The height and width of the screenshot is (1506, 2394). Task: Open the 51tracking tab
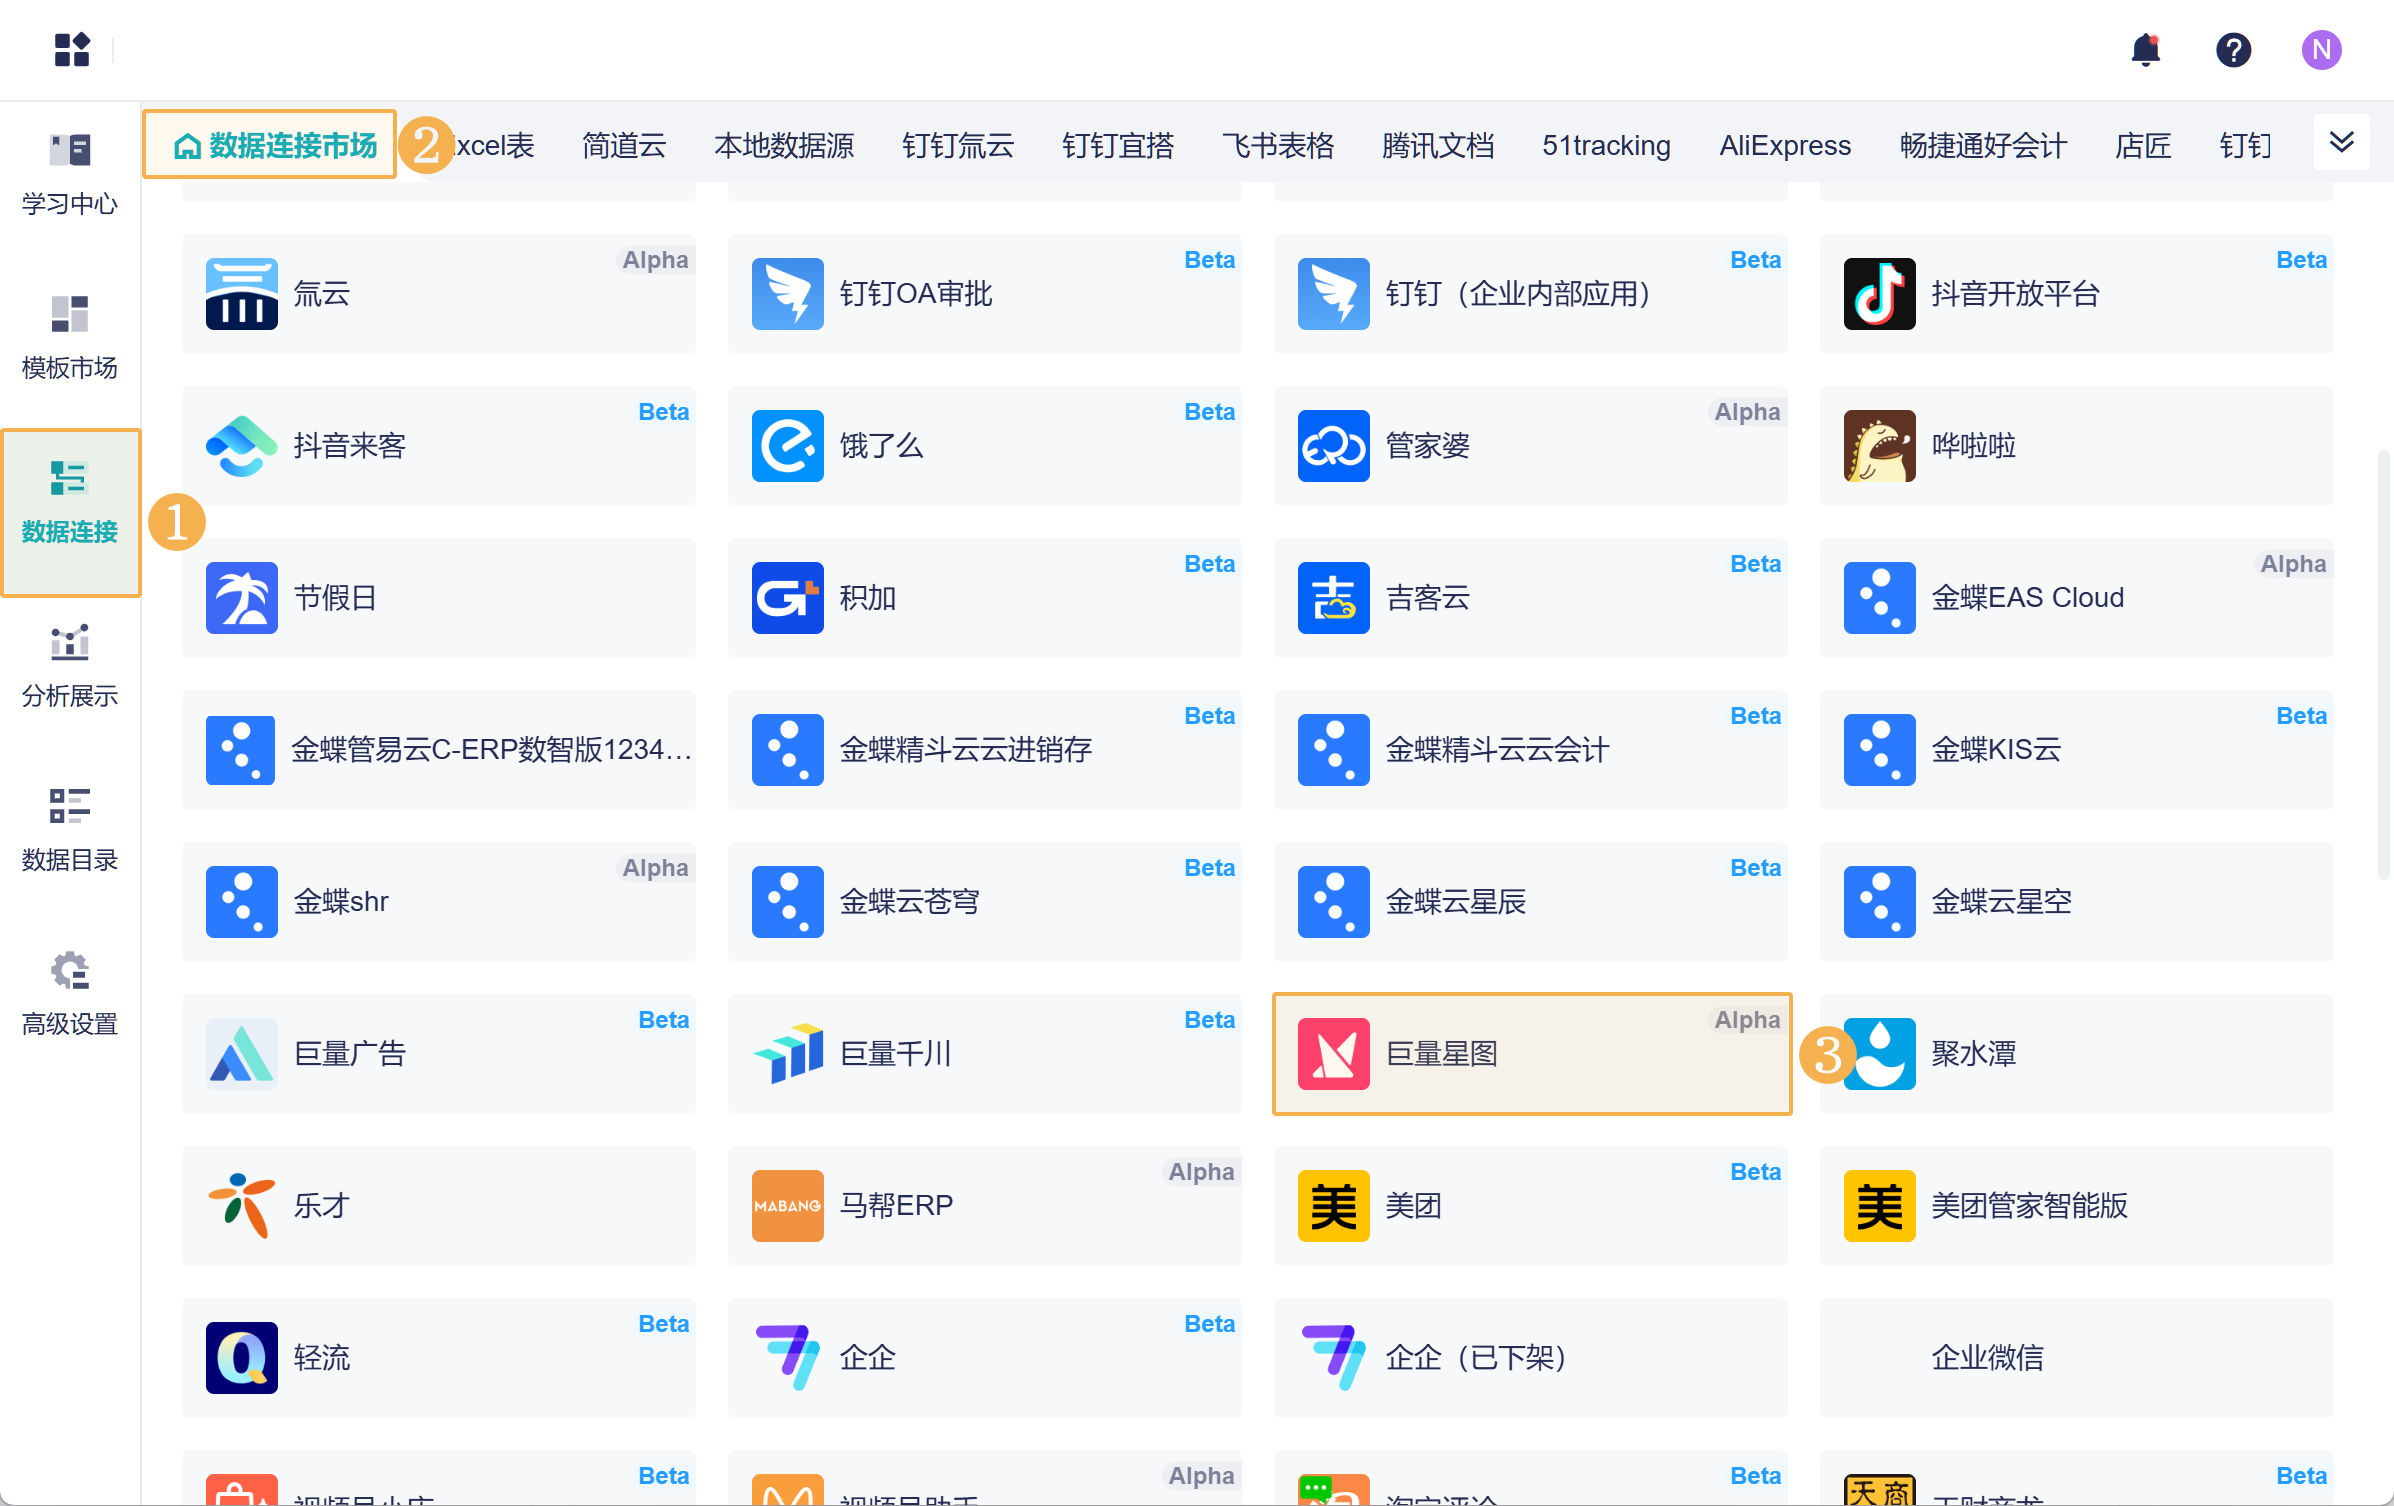click(x=1606, y=146)
